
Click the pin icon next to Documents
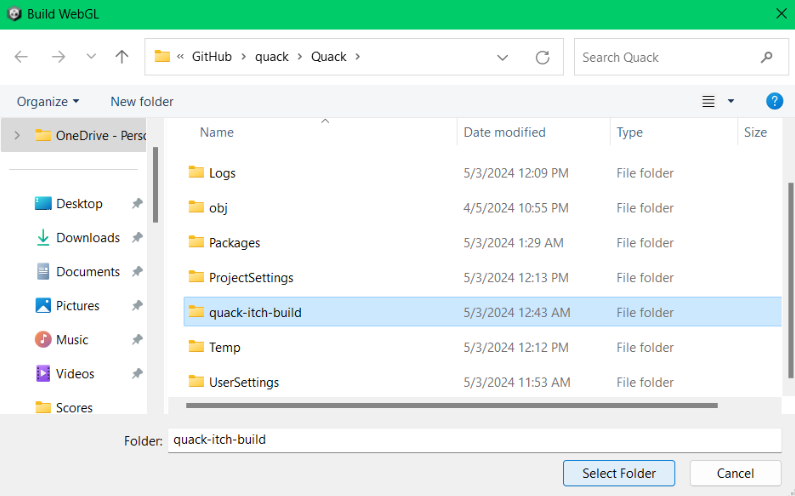pyautogui.click(x=137, y=271)
